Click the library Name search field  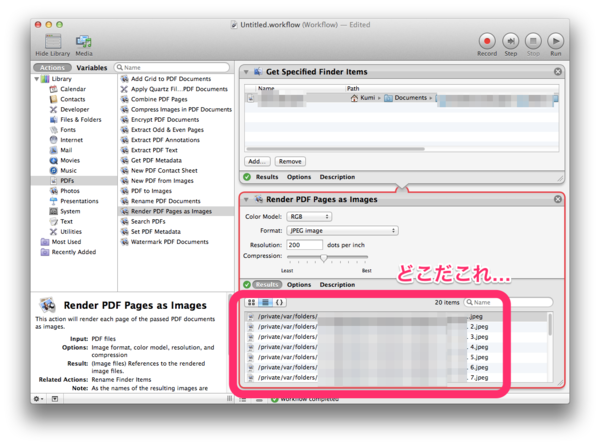tap(172, 68)
